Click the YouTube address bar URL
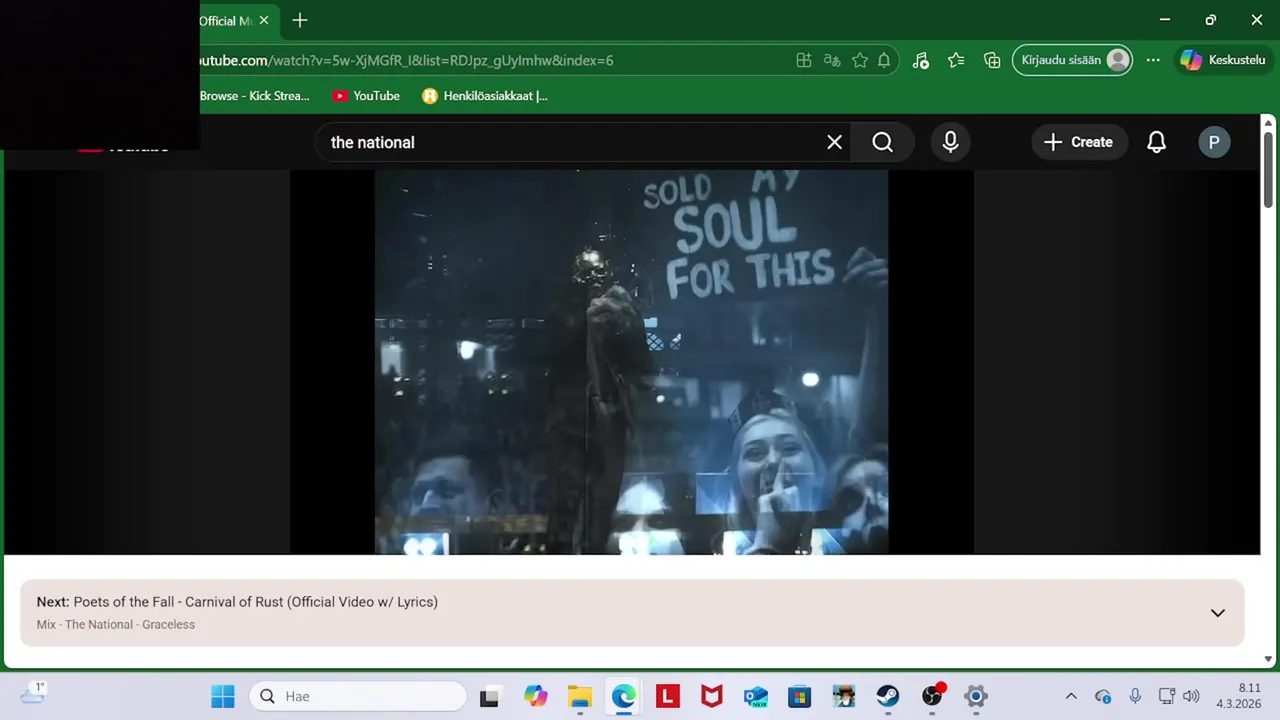 pyautogui.click(x=405, y=60)
